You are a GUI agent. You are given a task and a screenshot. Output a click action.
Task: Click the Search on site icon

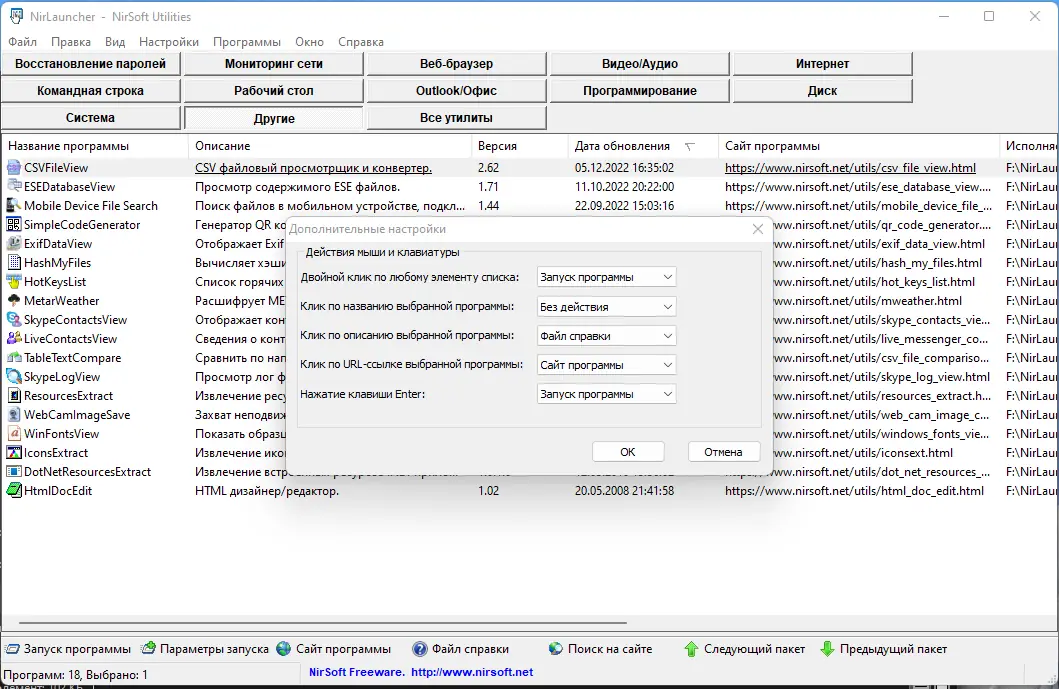555,649
